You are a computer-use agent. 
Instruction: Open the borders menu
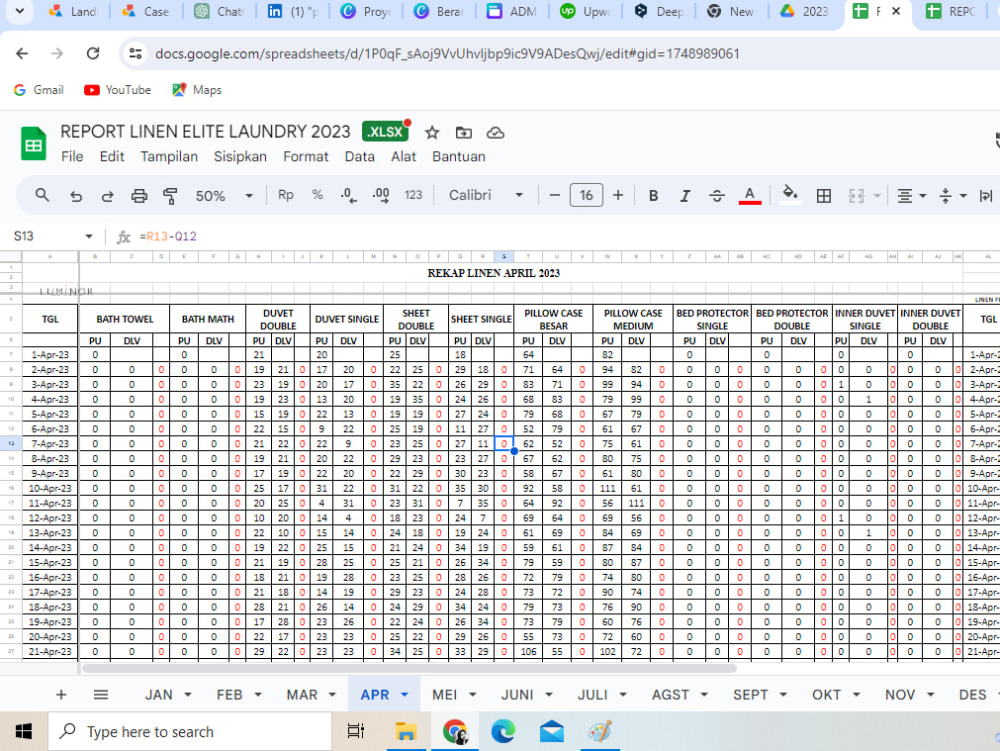824,196
